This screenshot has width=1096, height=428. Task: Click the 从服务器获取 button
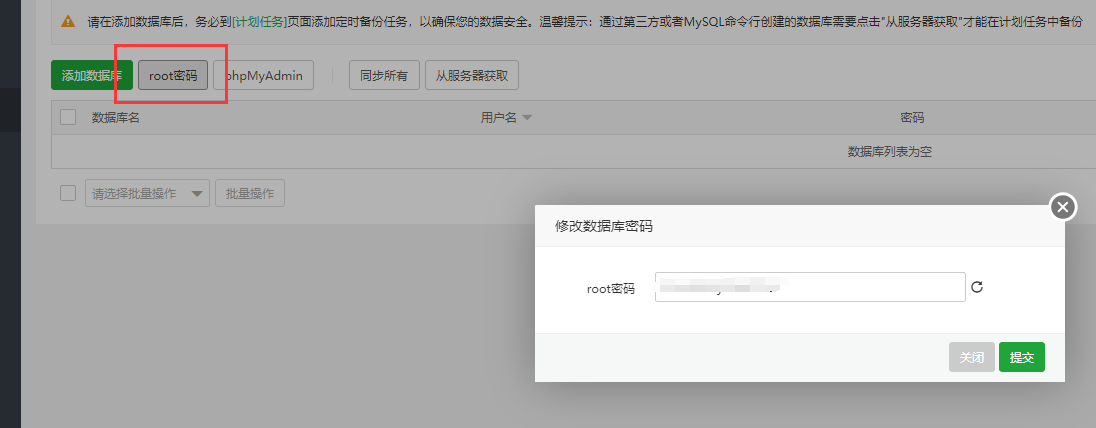tap(471, 75)
